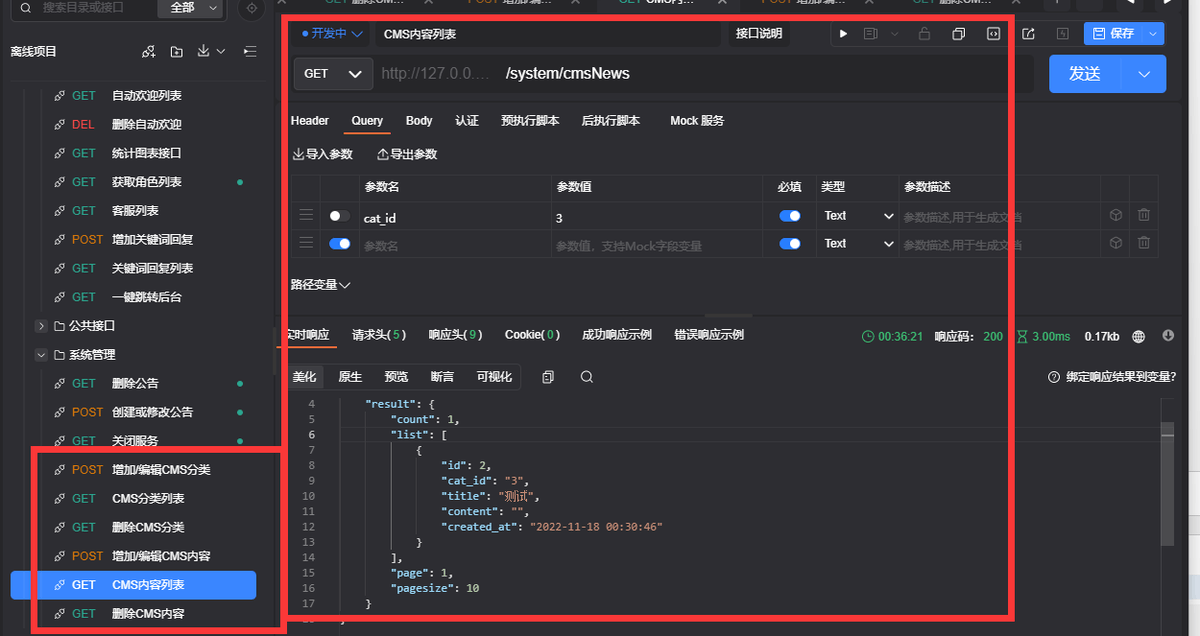Image resolution: width=1200 pixels, height=636 pixels.
Task: Switch to the Header tab
Action: (310, 121)
